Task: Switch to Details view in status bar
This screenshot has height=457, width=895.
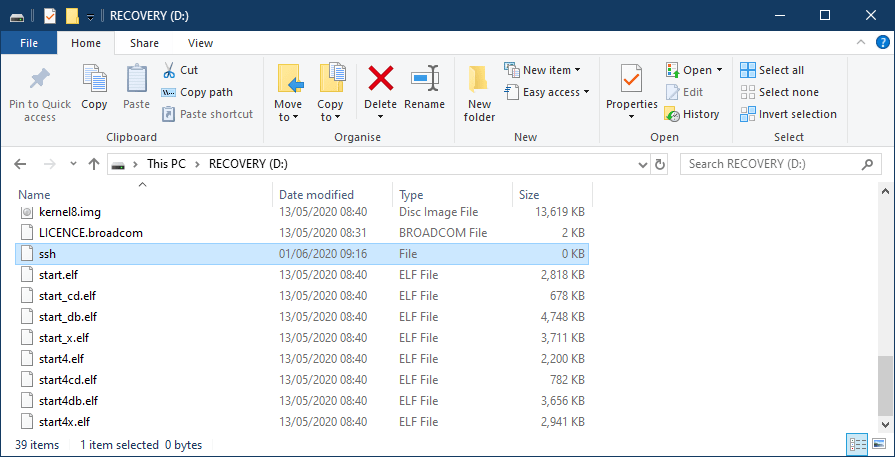Action: click(x=858, y=444)
